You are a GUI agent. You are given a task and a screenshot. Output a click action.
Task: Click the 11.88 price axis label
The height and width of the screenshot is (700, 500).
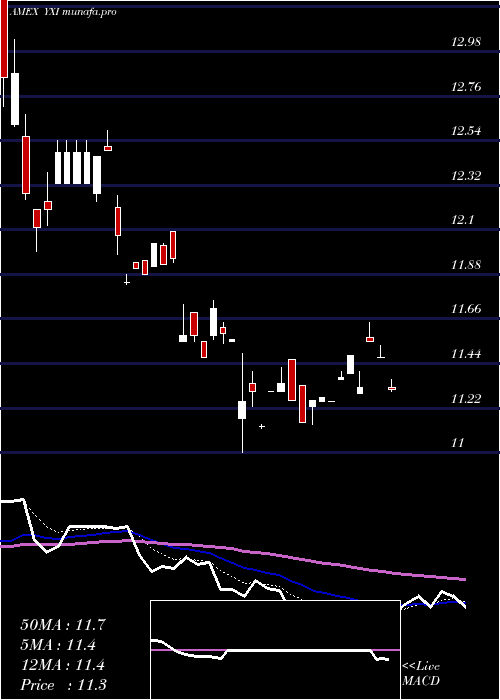tap(466, 265)
